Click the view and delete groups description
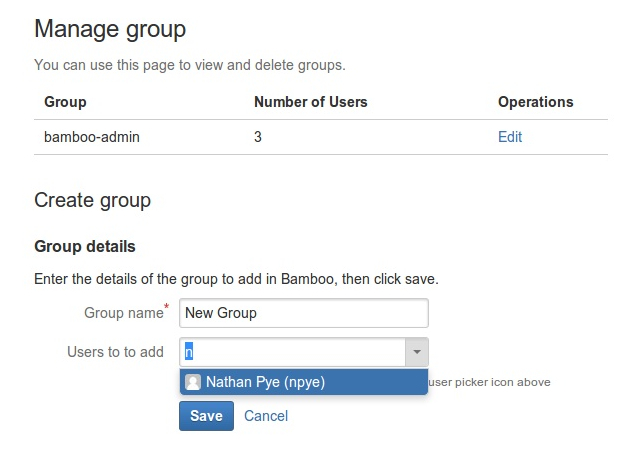Screen dimensions: 639x454 coord(189,65)
